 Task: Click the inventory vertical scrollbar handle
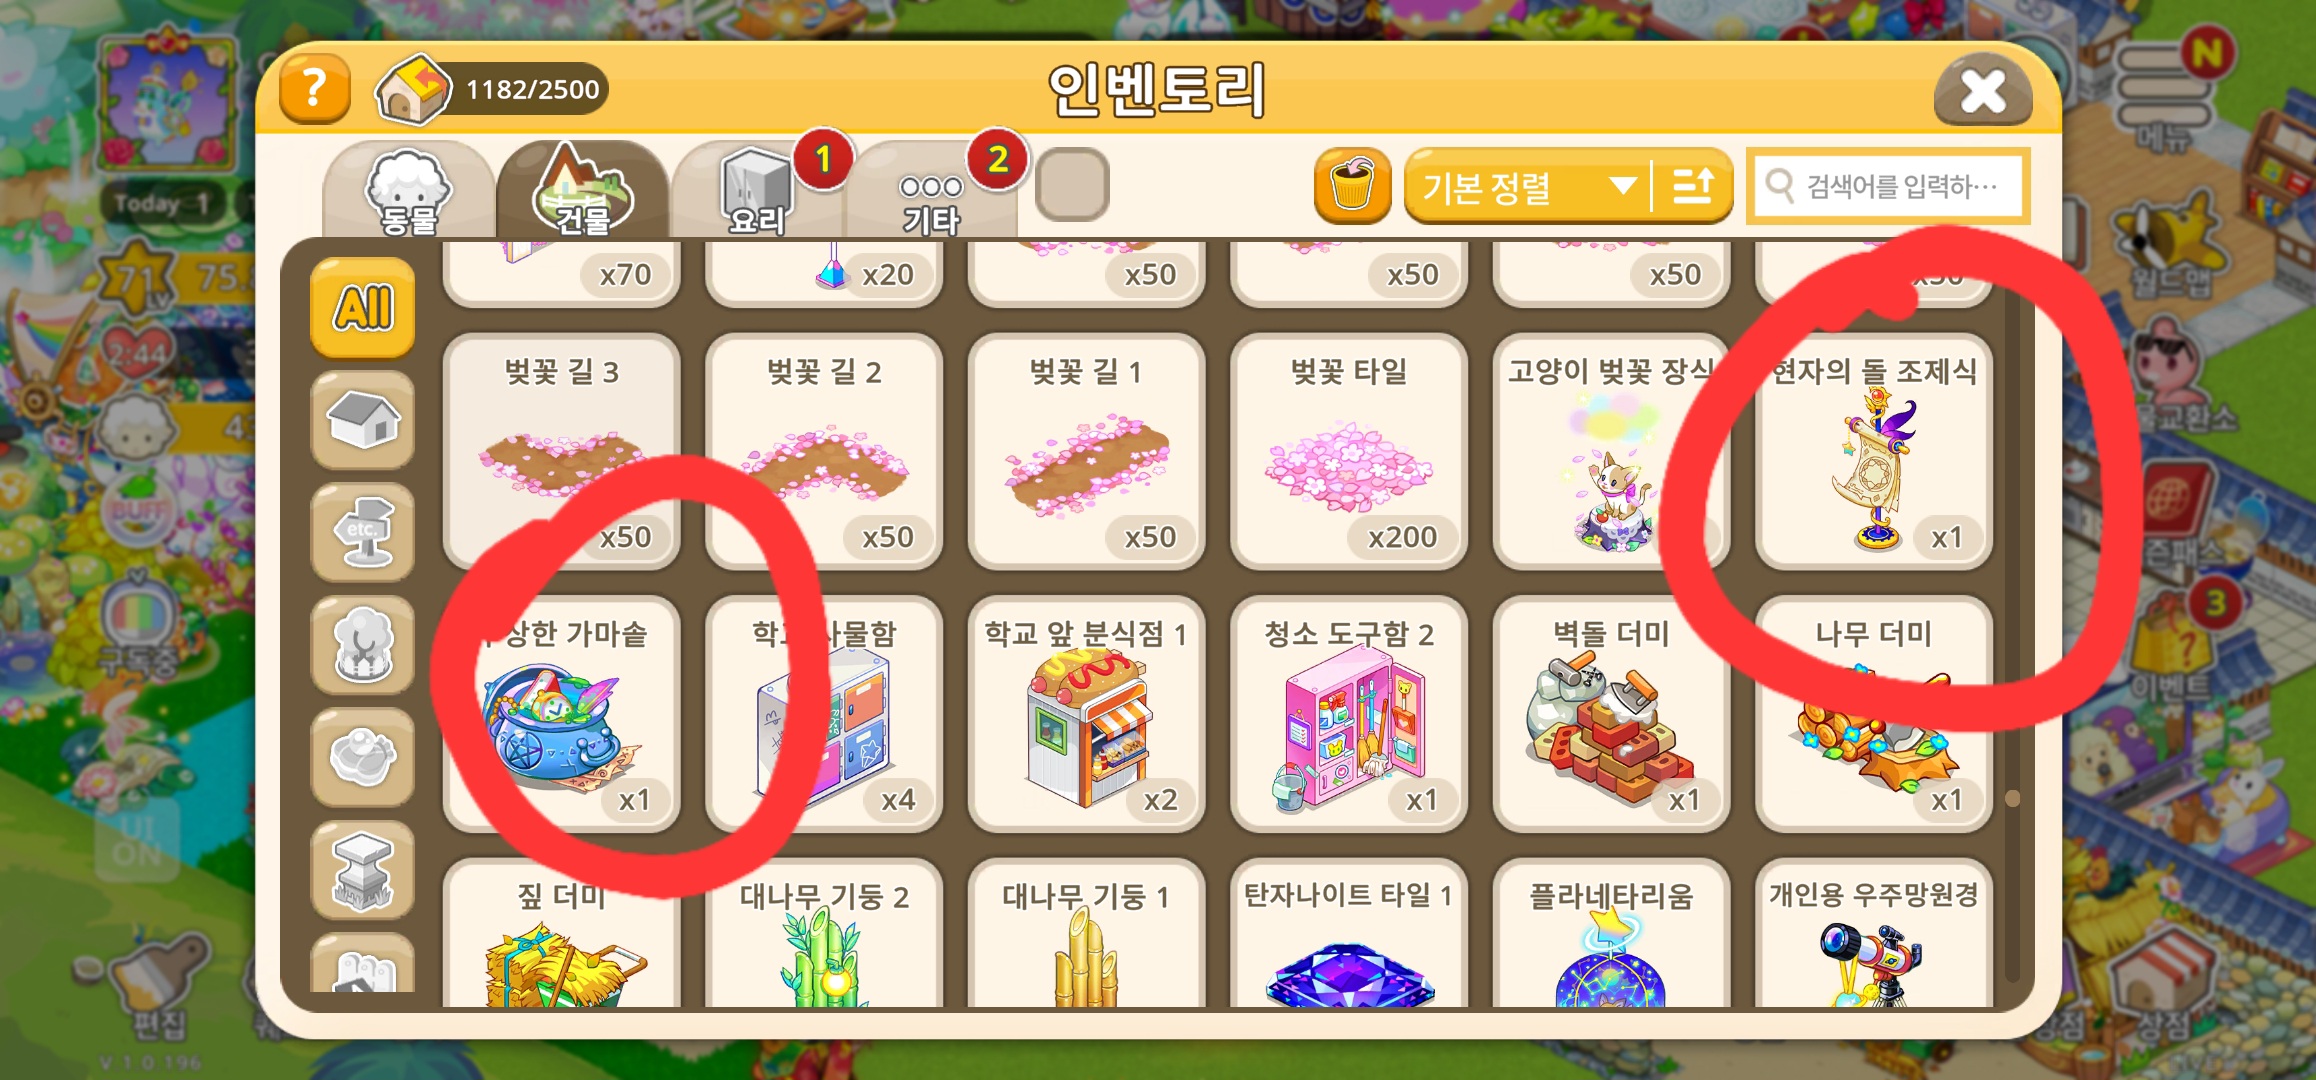[x=2012, y=798]
